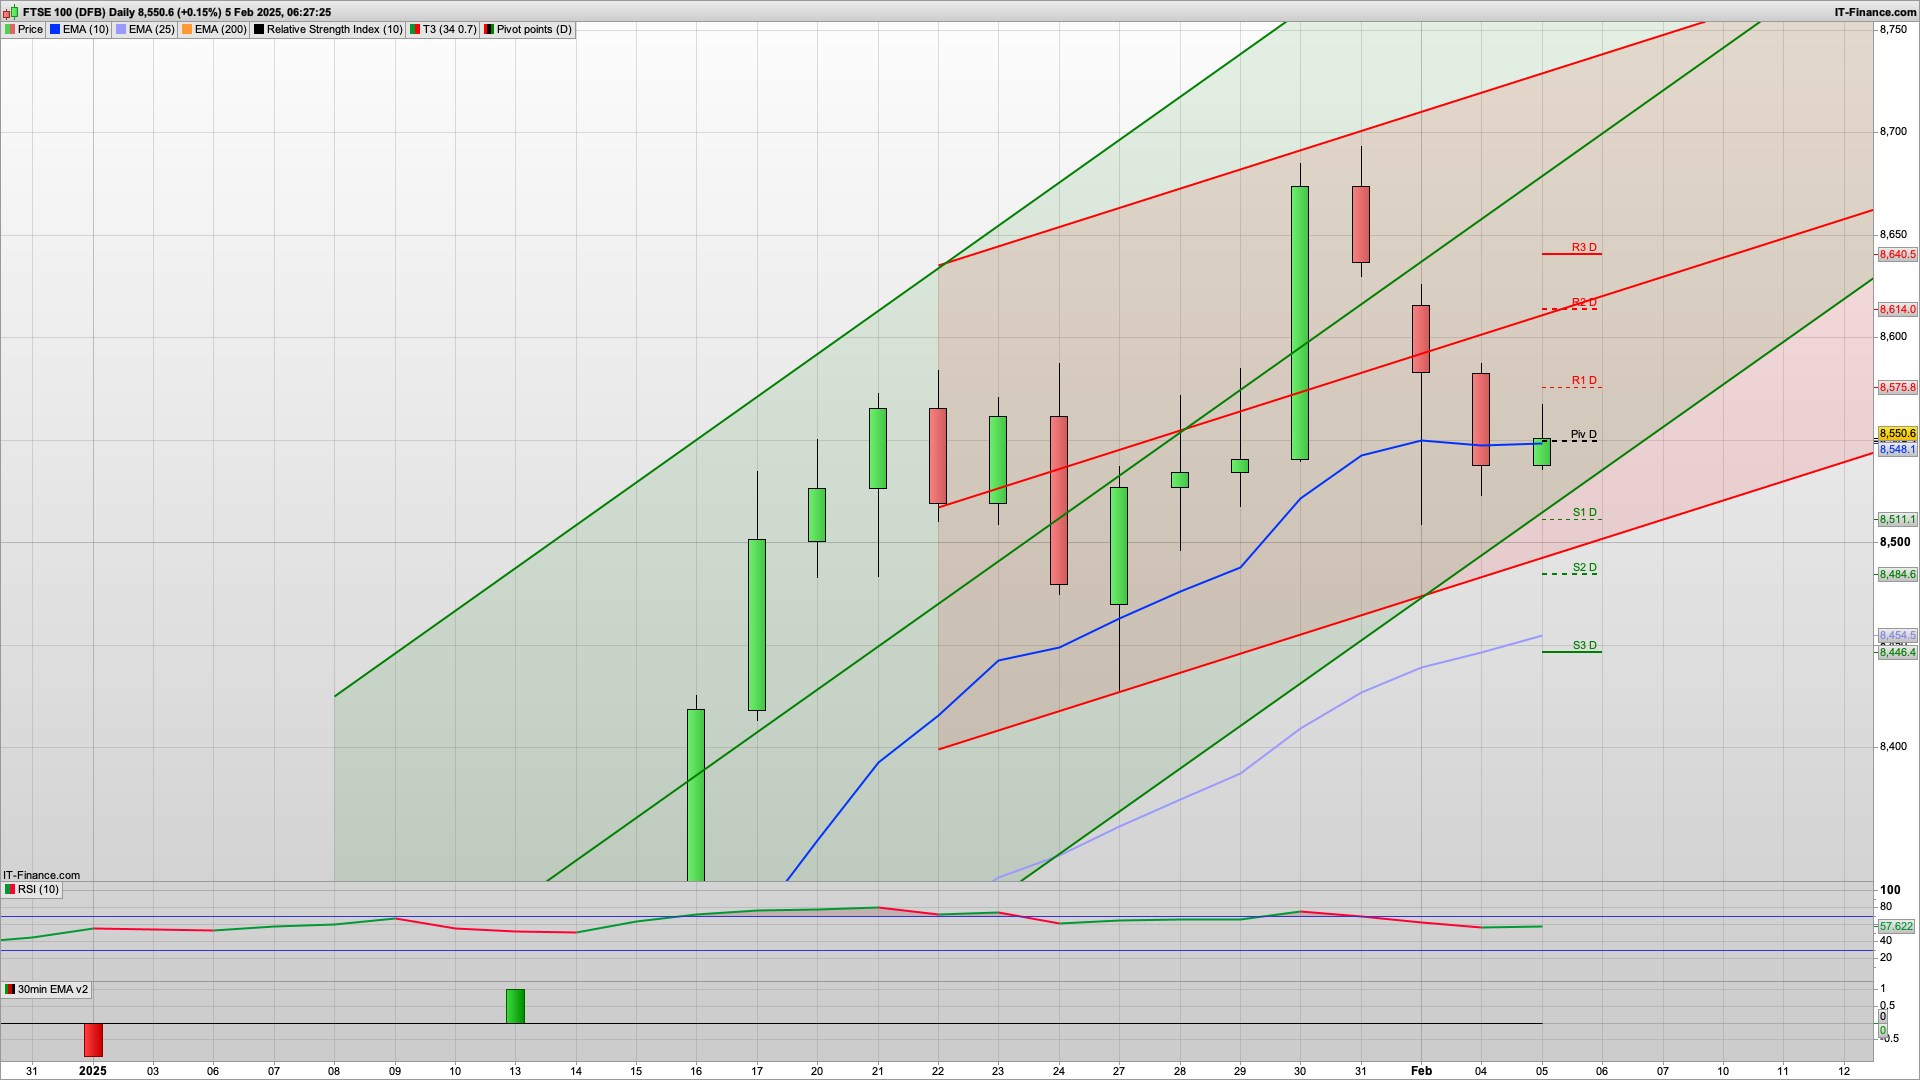Select the red candle on the 31st
Image resolution: width=1920 pixels, height=1080 pixels.
(1361, 224)
